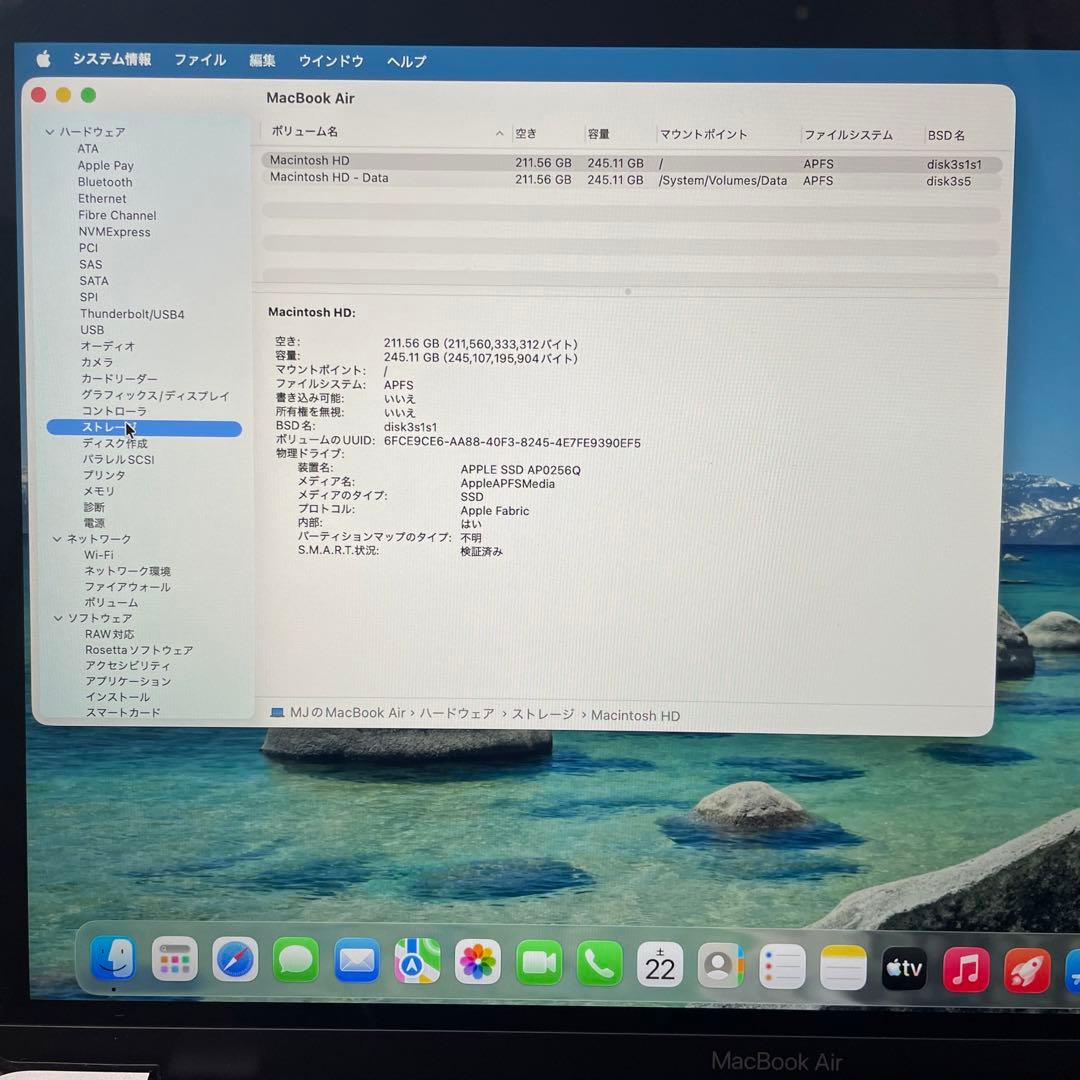Viewport: 1080px width, 1080px height.
Task: Select Bluetooth in the Hardware sidebar
Action: coord(104,182)
